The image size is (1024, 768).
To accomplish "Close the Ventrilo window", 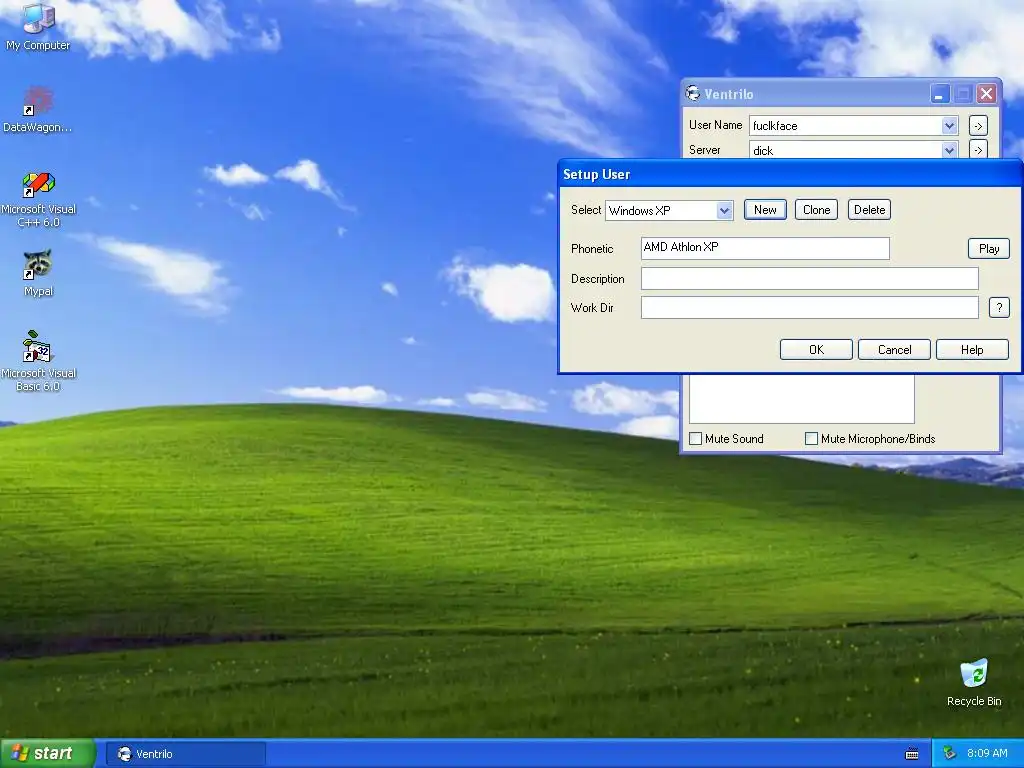I will click(x=986, y=94).
